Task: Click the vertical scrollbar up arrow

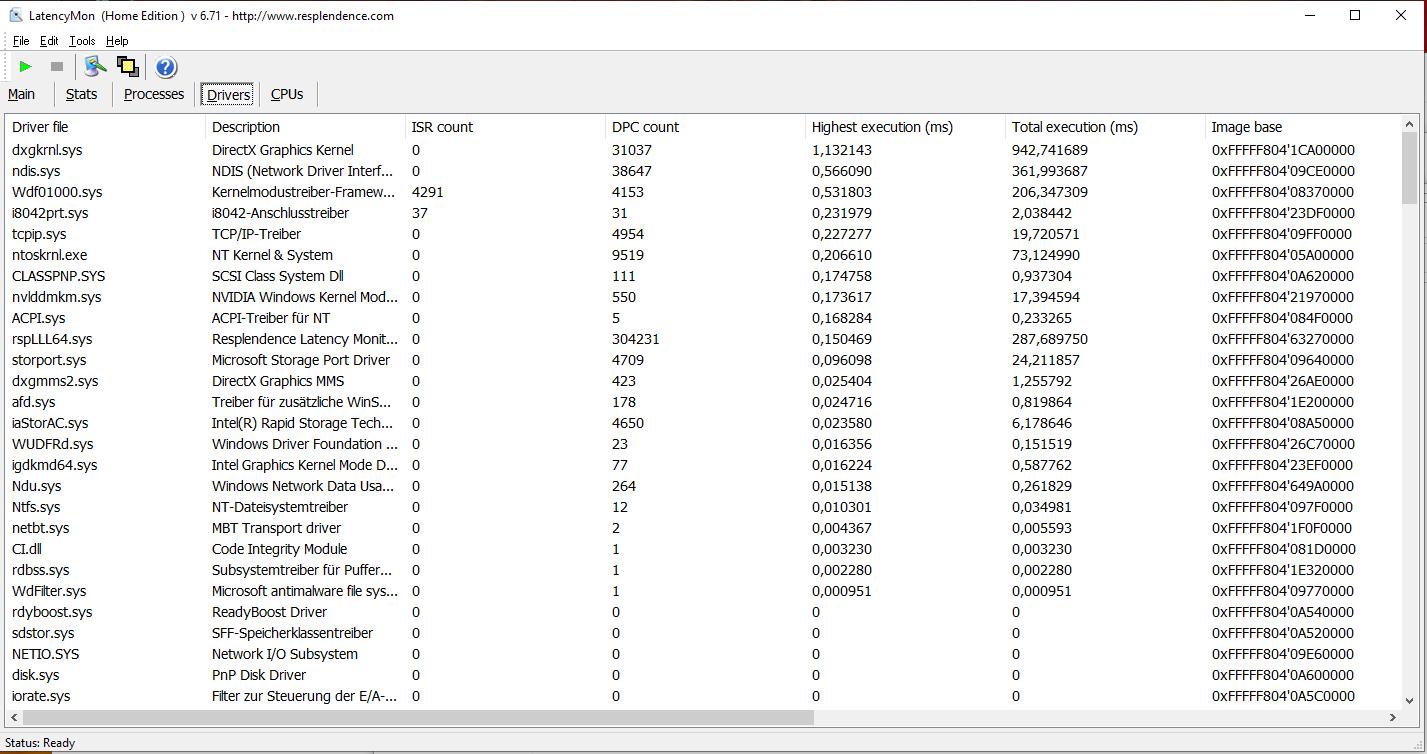Action: 1410,125
